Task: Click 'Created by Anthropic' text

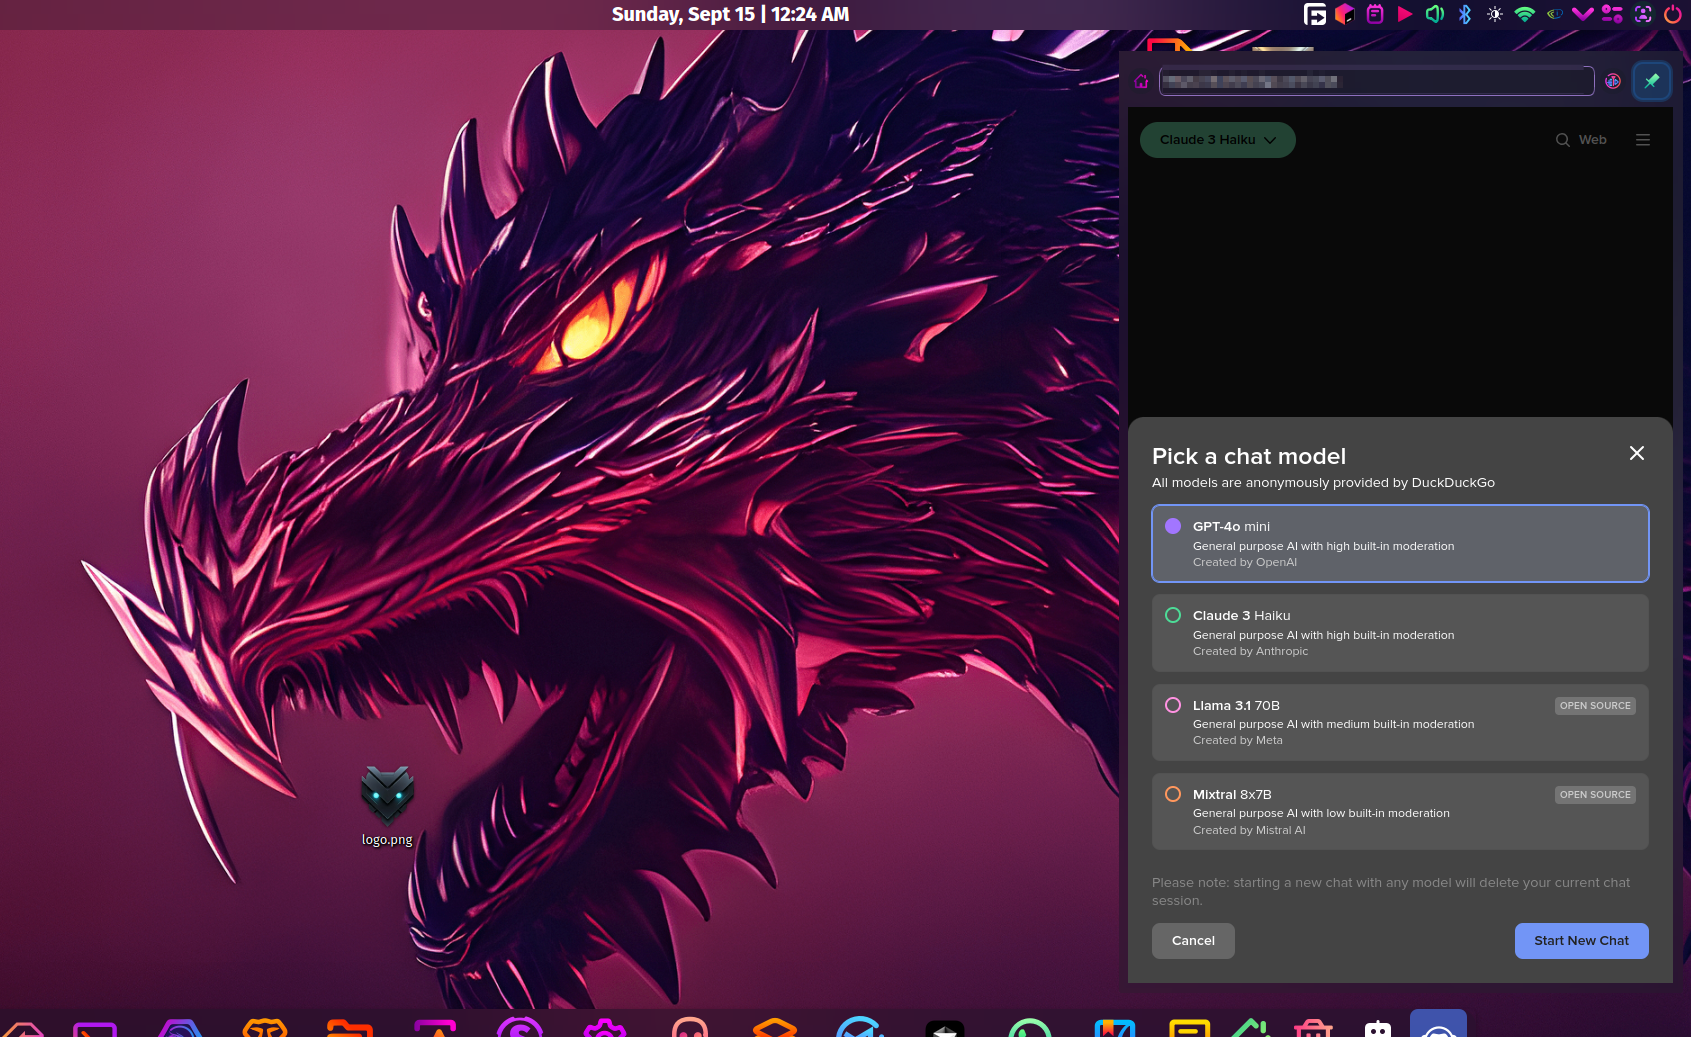Action: (1250, 651)
